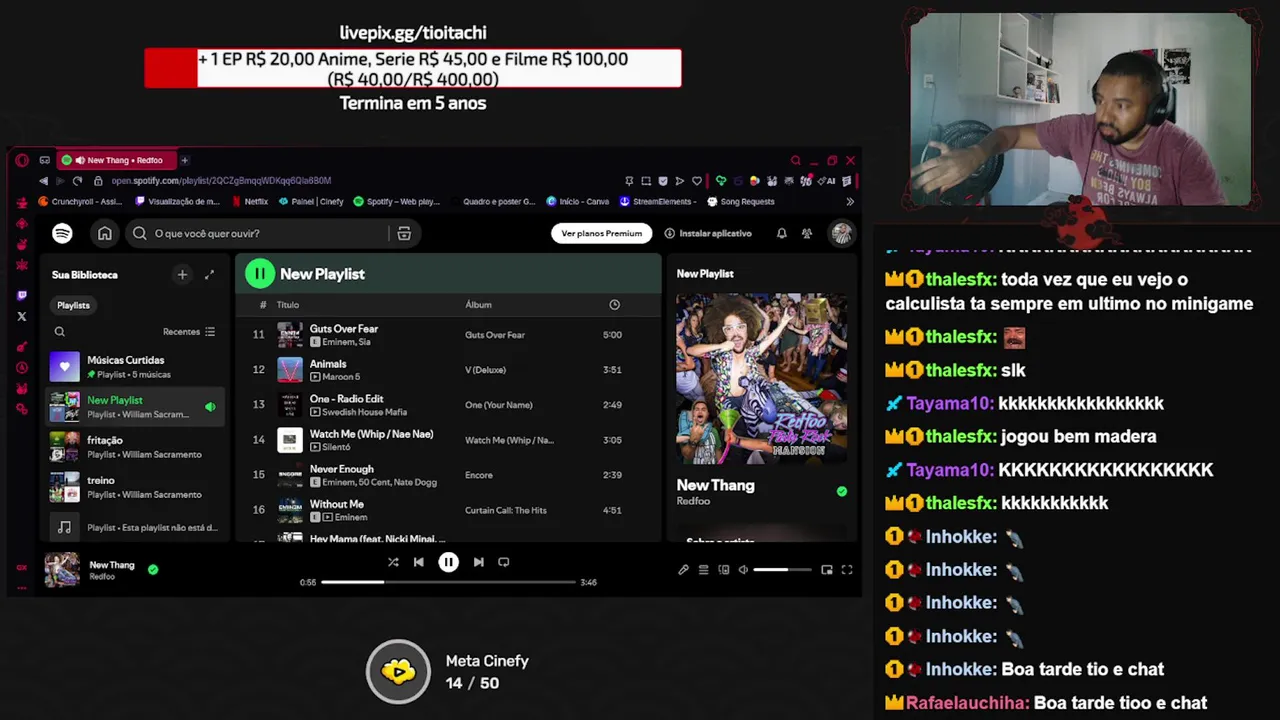The image size is (1280, 720).
Task: Sort by duration clock column header
Action: tap(614, 305)
